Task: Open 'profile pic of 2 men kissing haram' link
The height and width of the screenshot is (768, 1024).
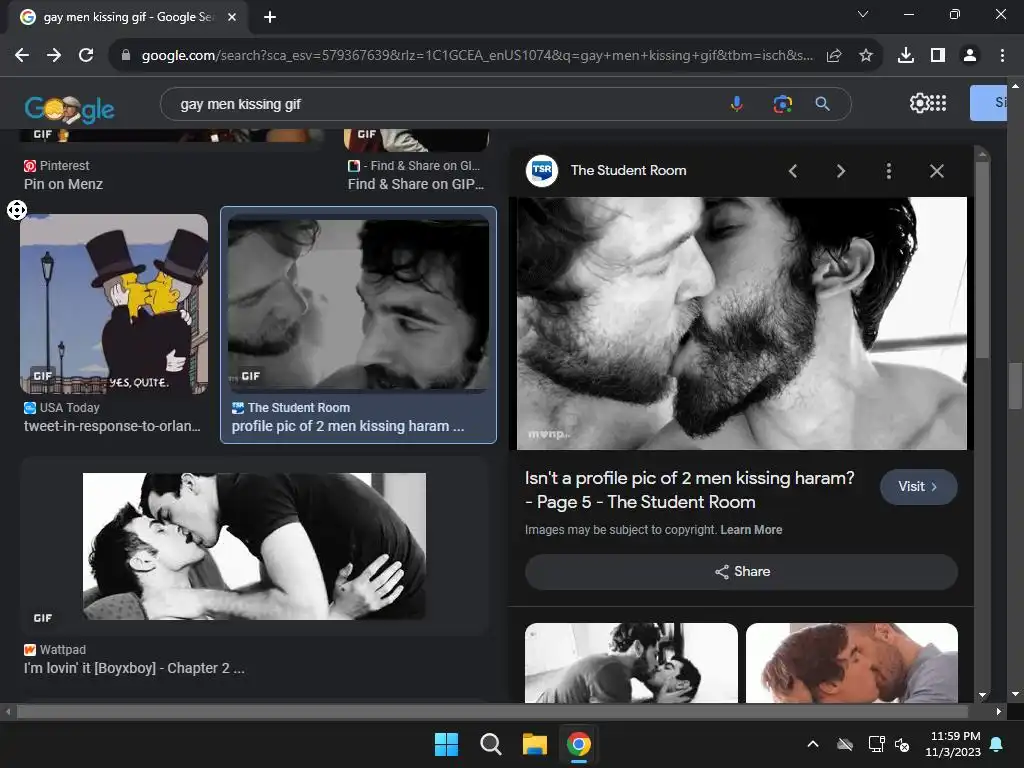Action: 348,426
